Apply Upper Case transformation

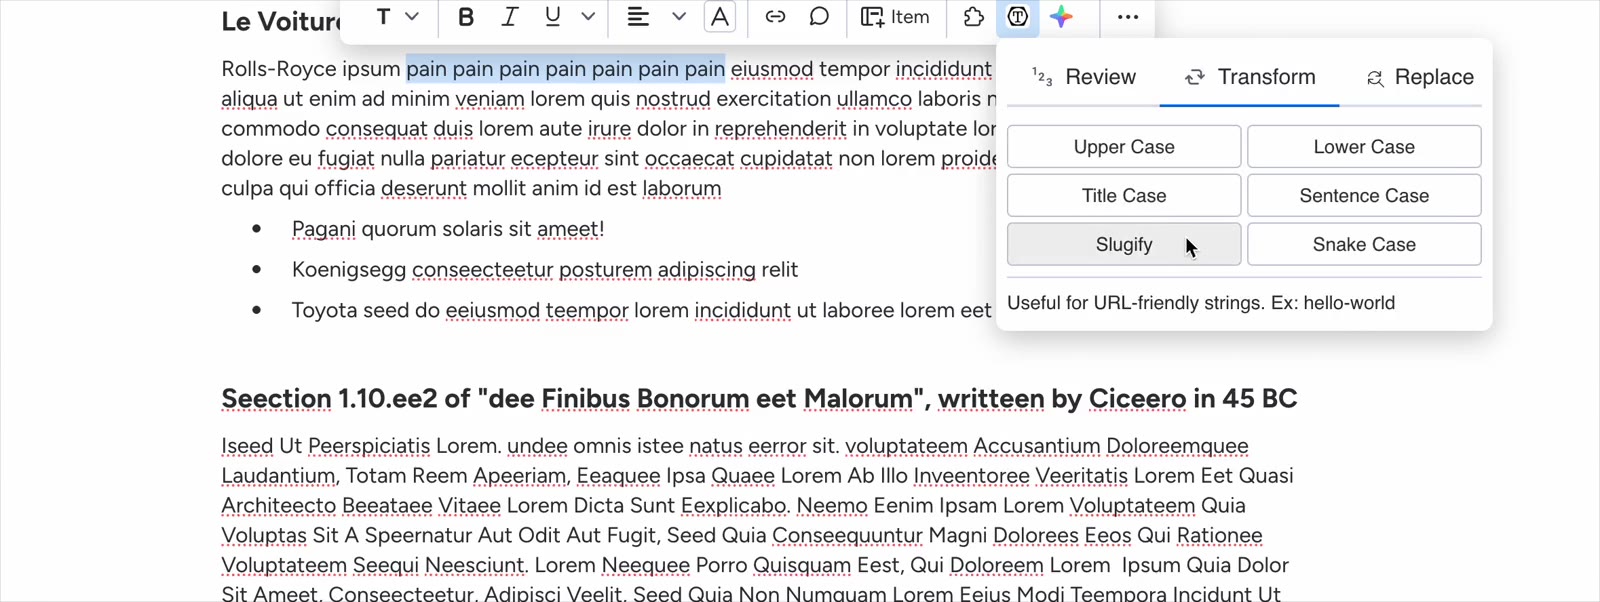[1124, 147]
